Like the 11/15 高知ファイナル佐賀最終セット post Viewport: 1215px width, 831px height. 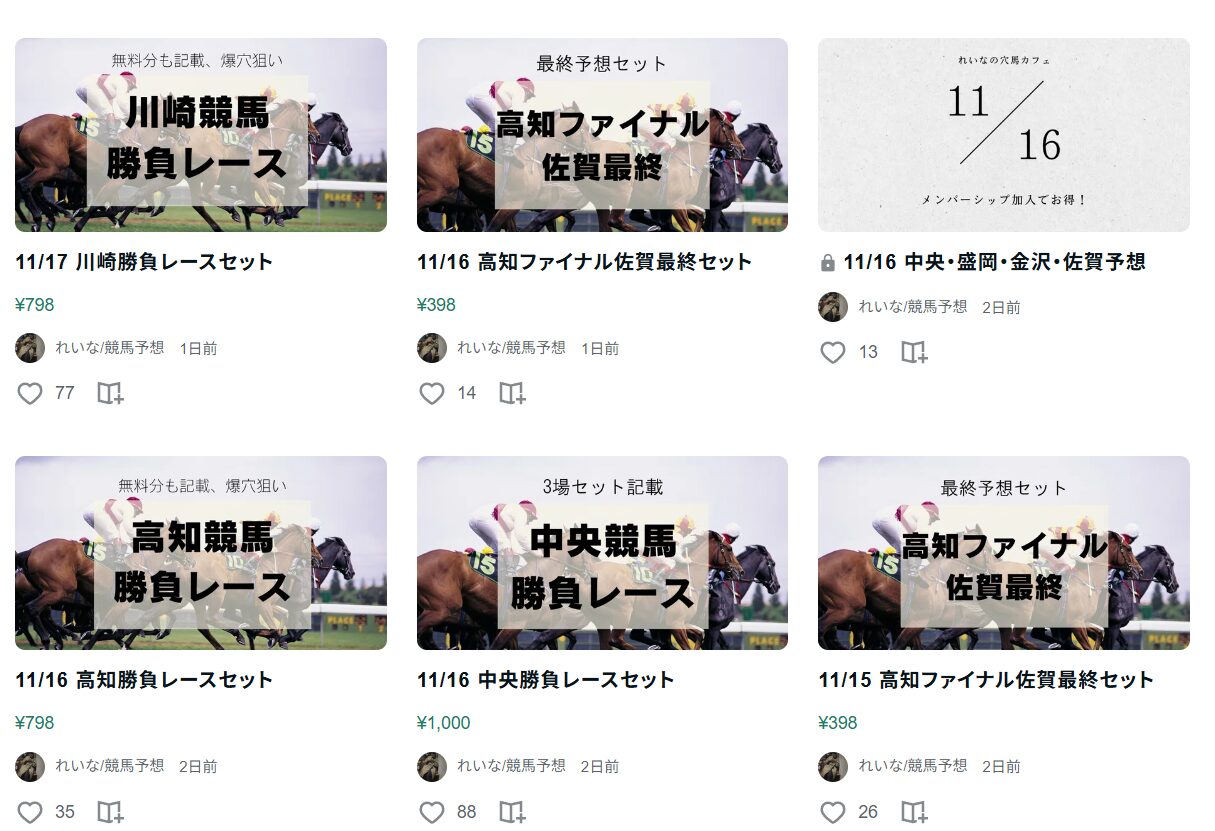point(833,812)
